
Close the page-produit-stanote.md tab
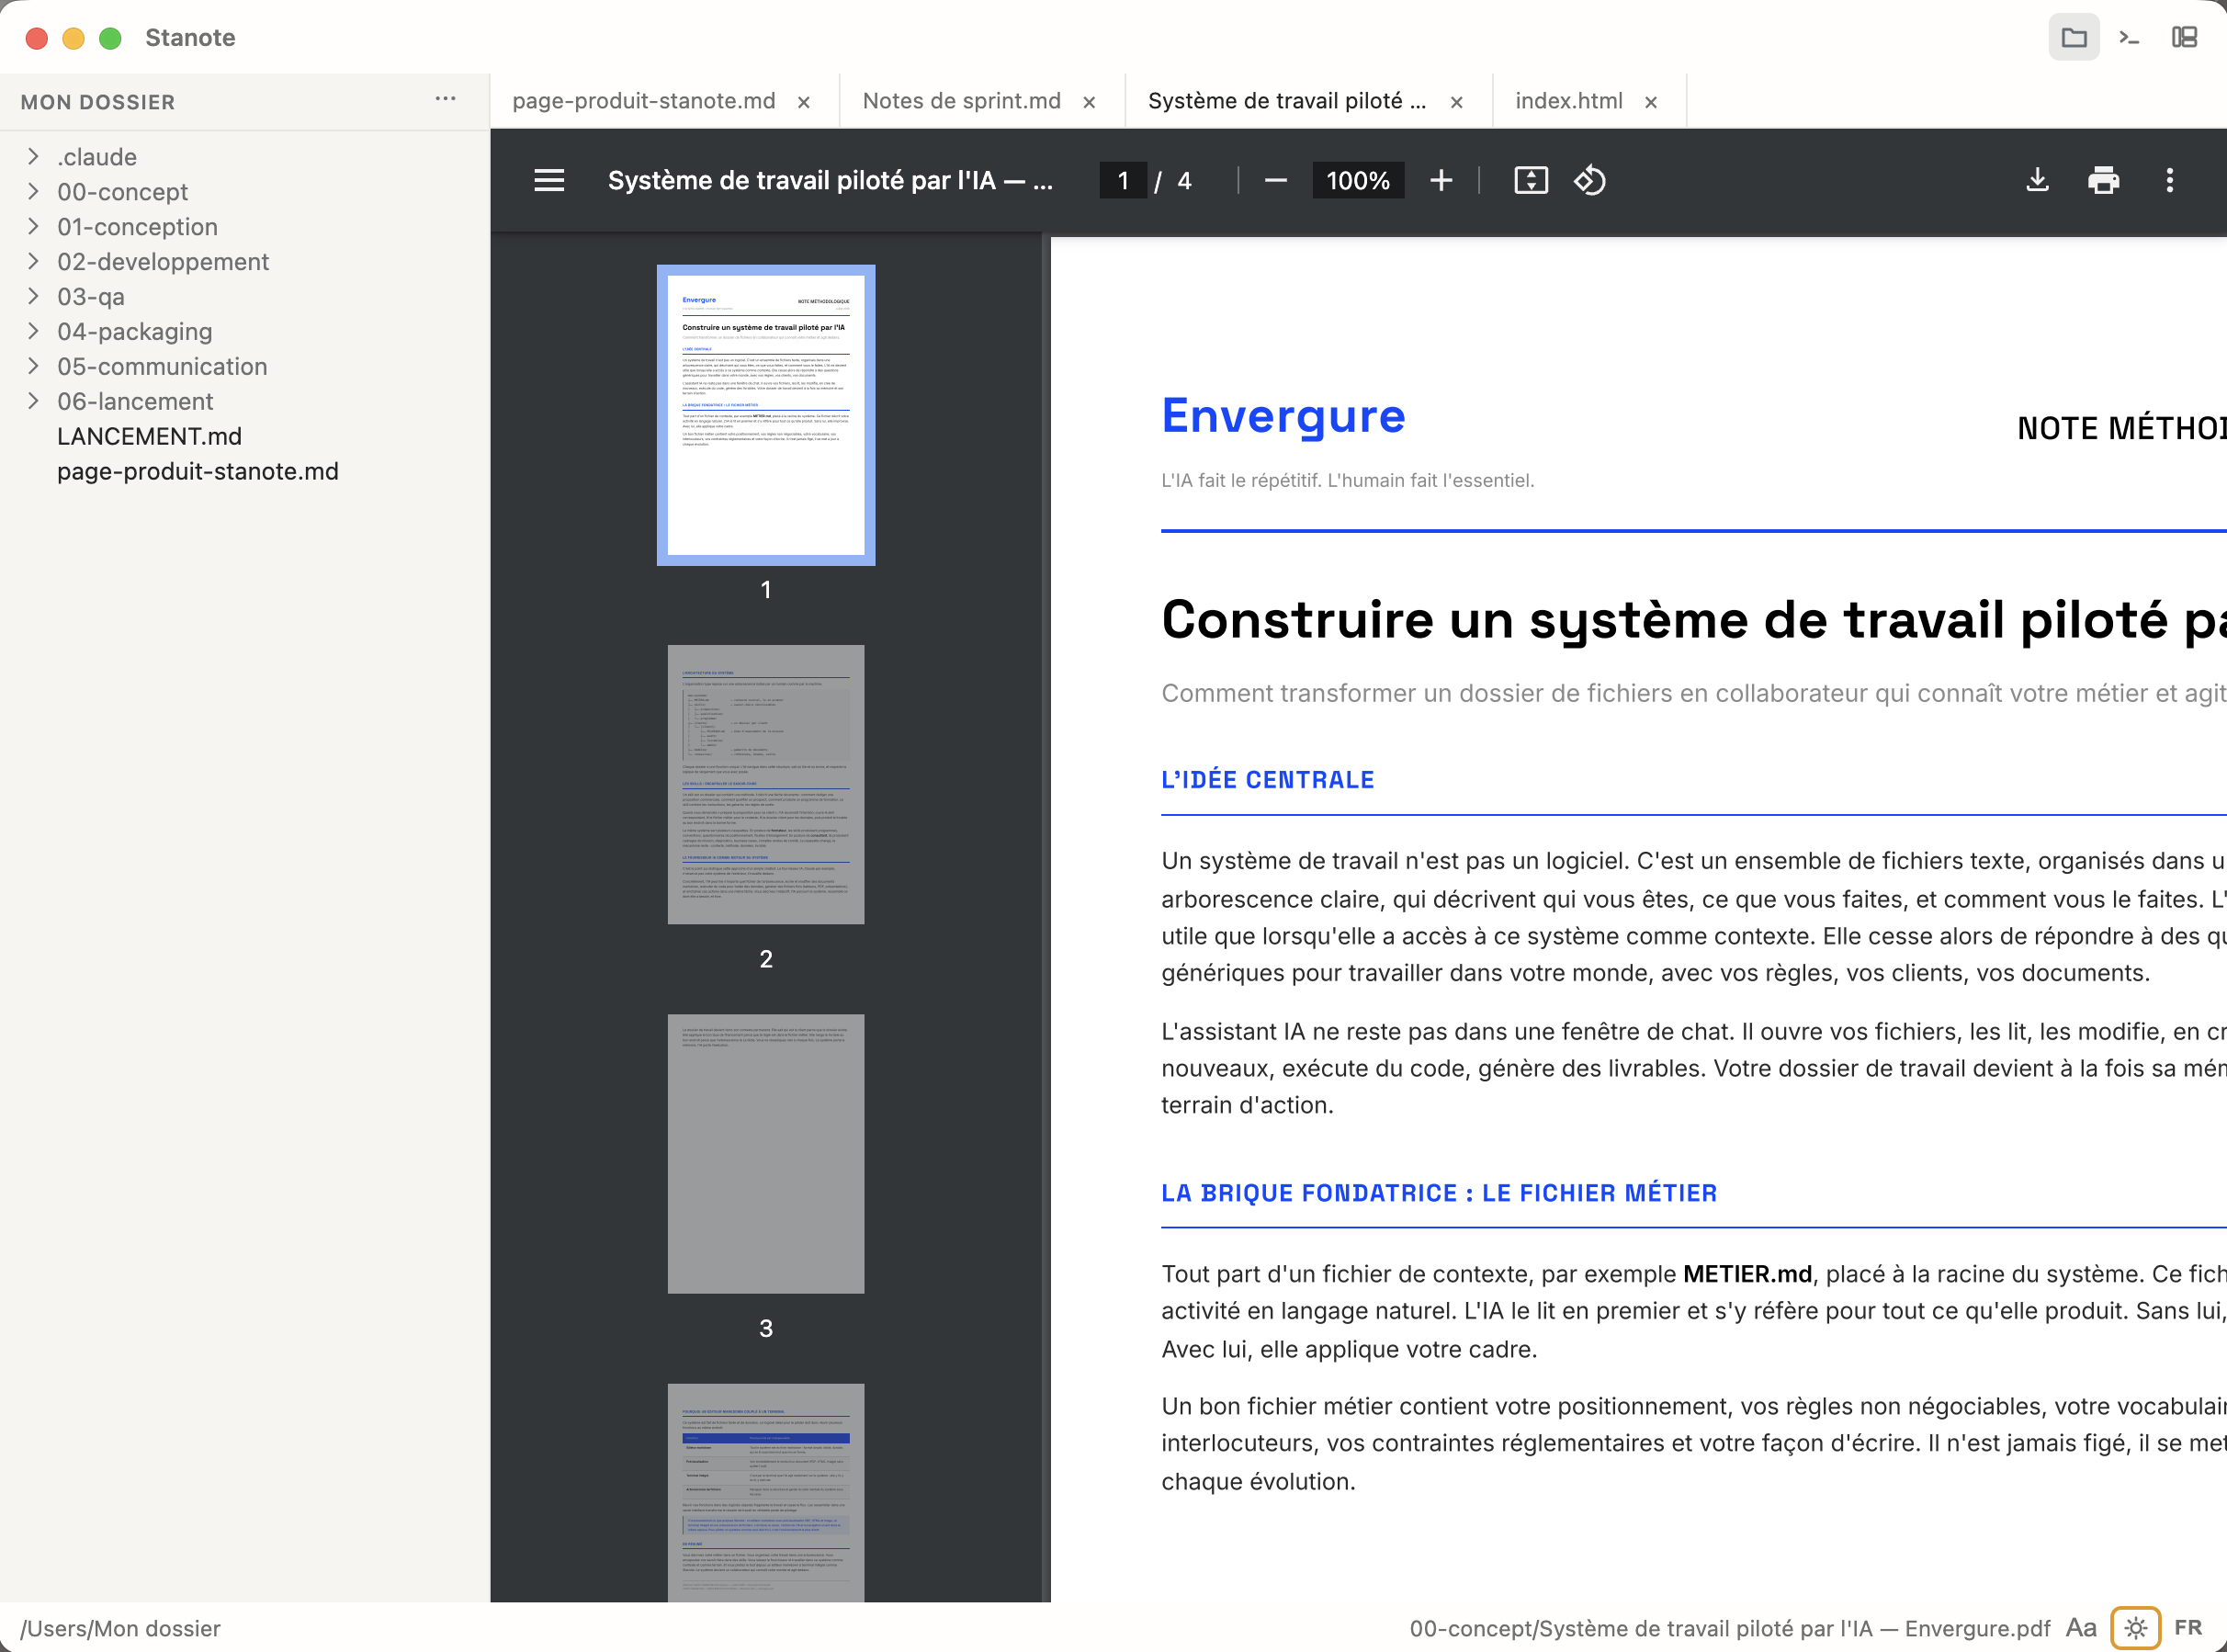tap(804, 102)
